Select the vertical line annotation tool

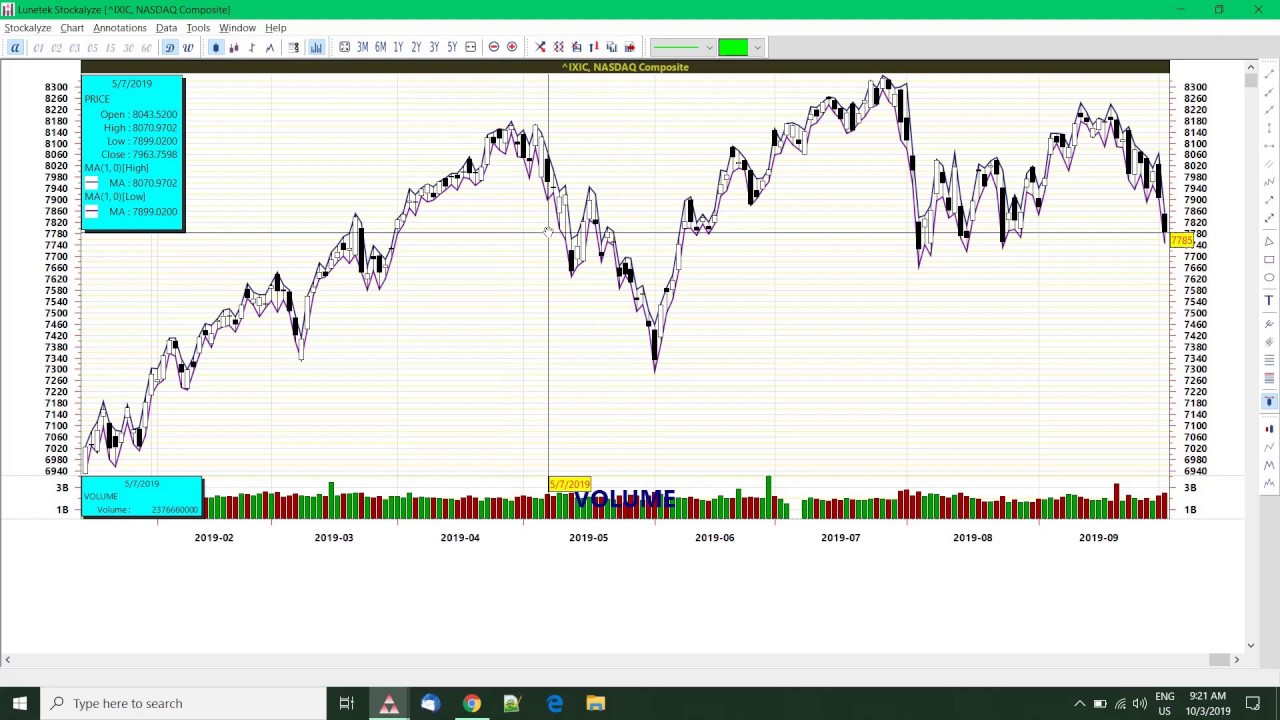[1269, 127]
